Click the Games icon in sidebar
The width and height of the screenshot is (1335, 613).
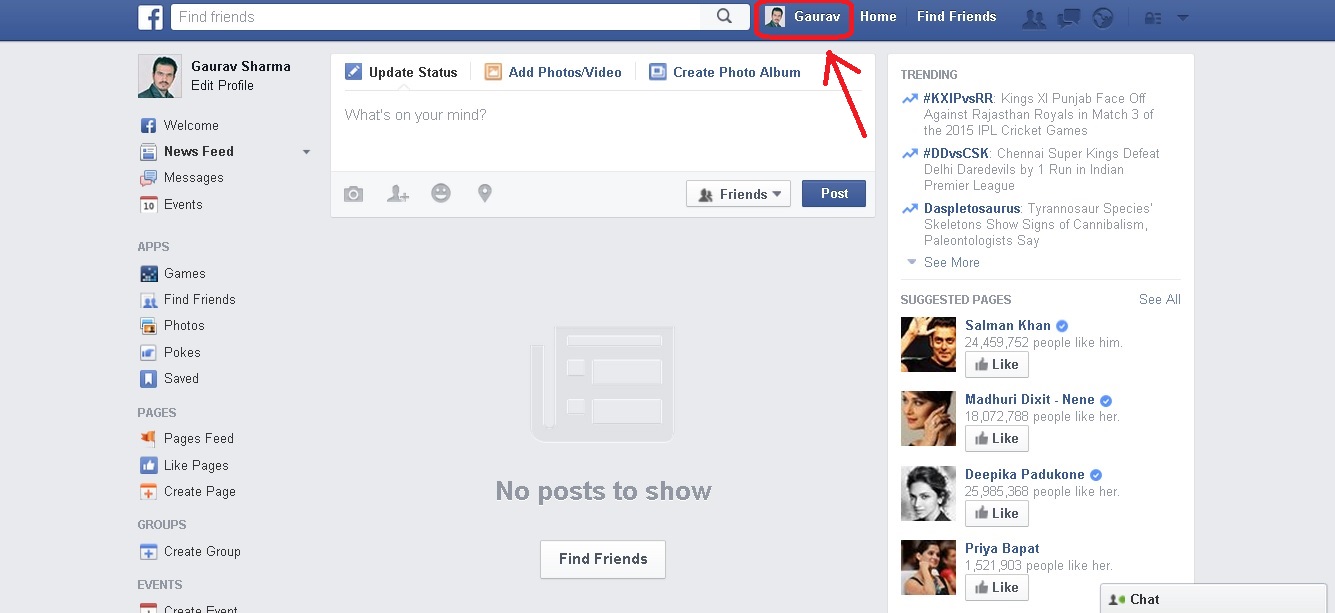148,274
